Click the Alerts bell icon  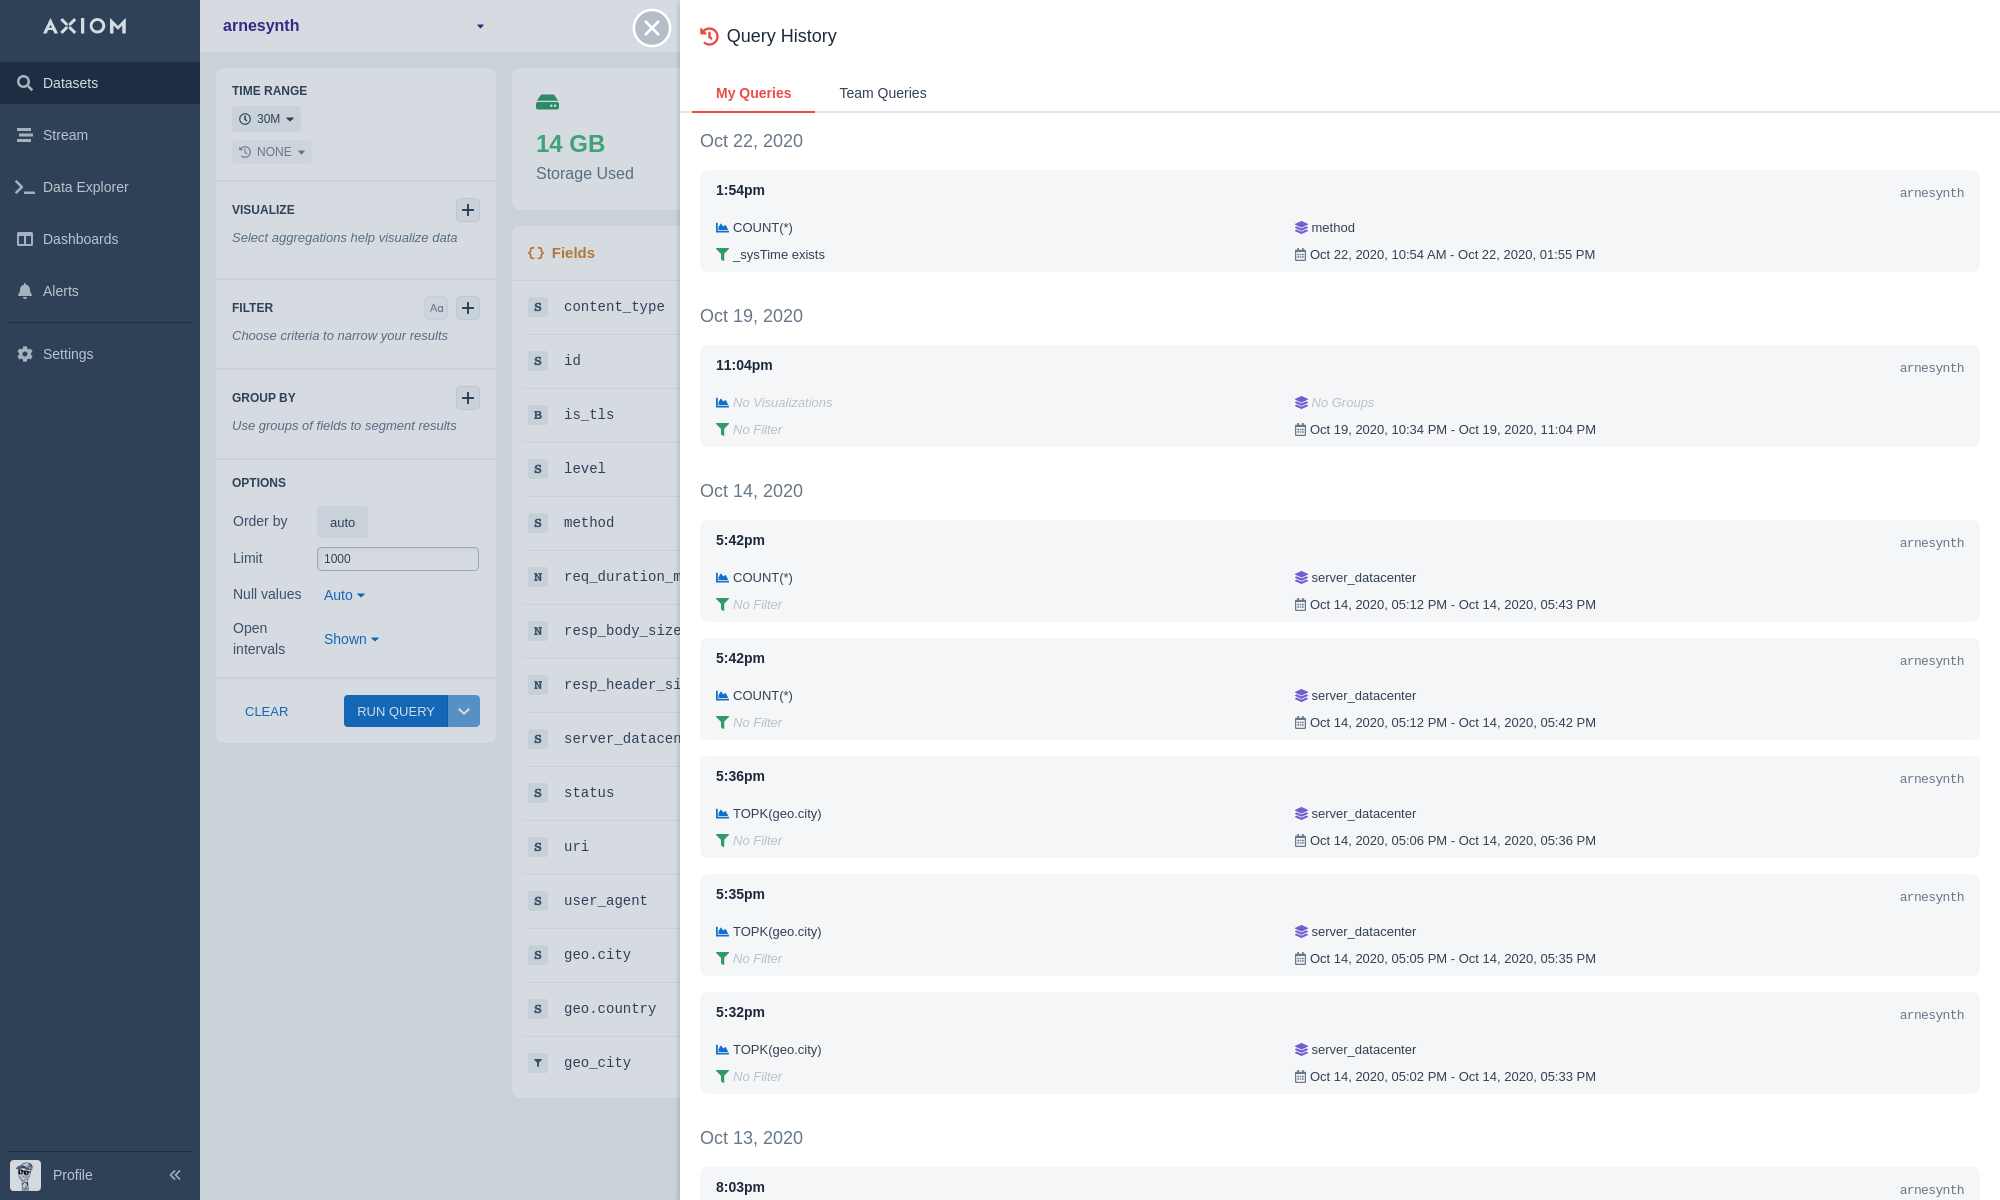(25, 291)
